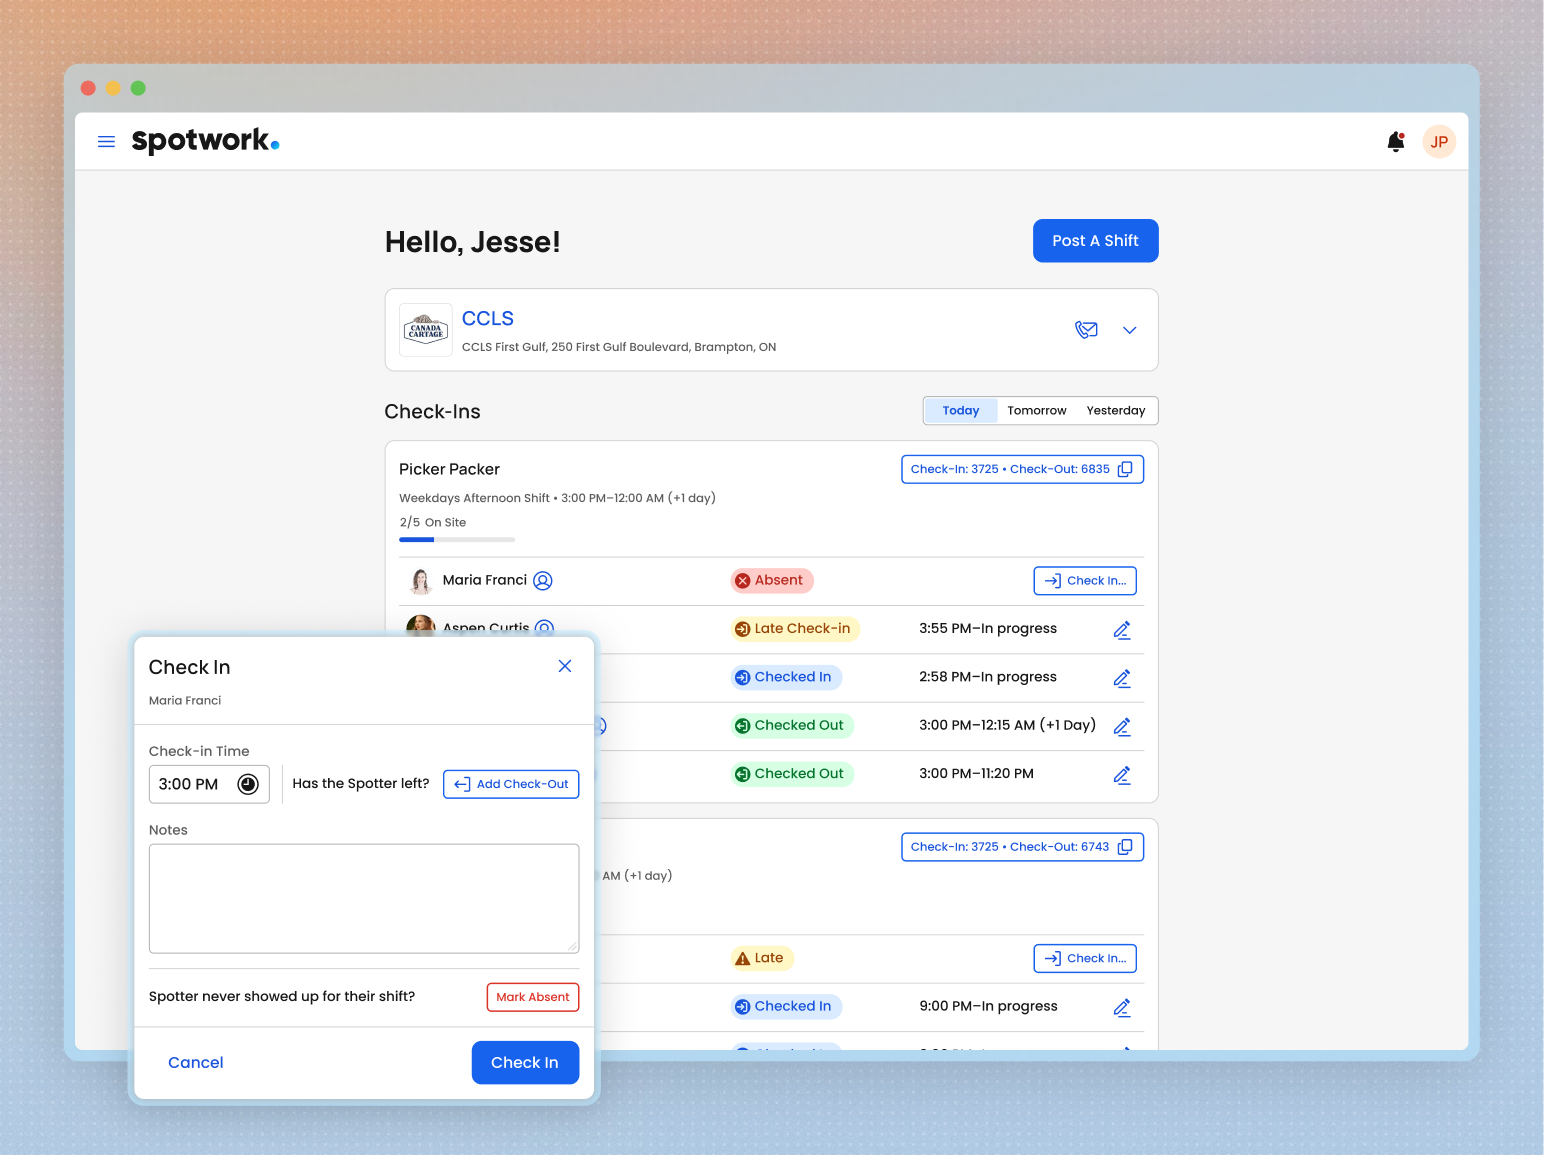This screenshot has height=1155, width=1544.
Task: Select the Today tab
Action: [x=960, y=410]
